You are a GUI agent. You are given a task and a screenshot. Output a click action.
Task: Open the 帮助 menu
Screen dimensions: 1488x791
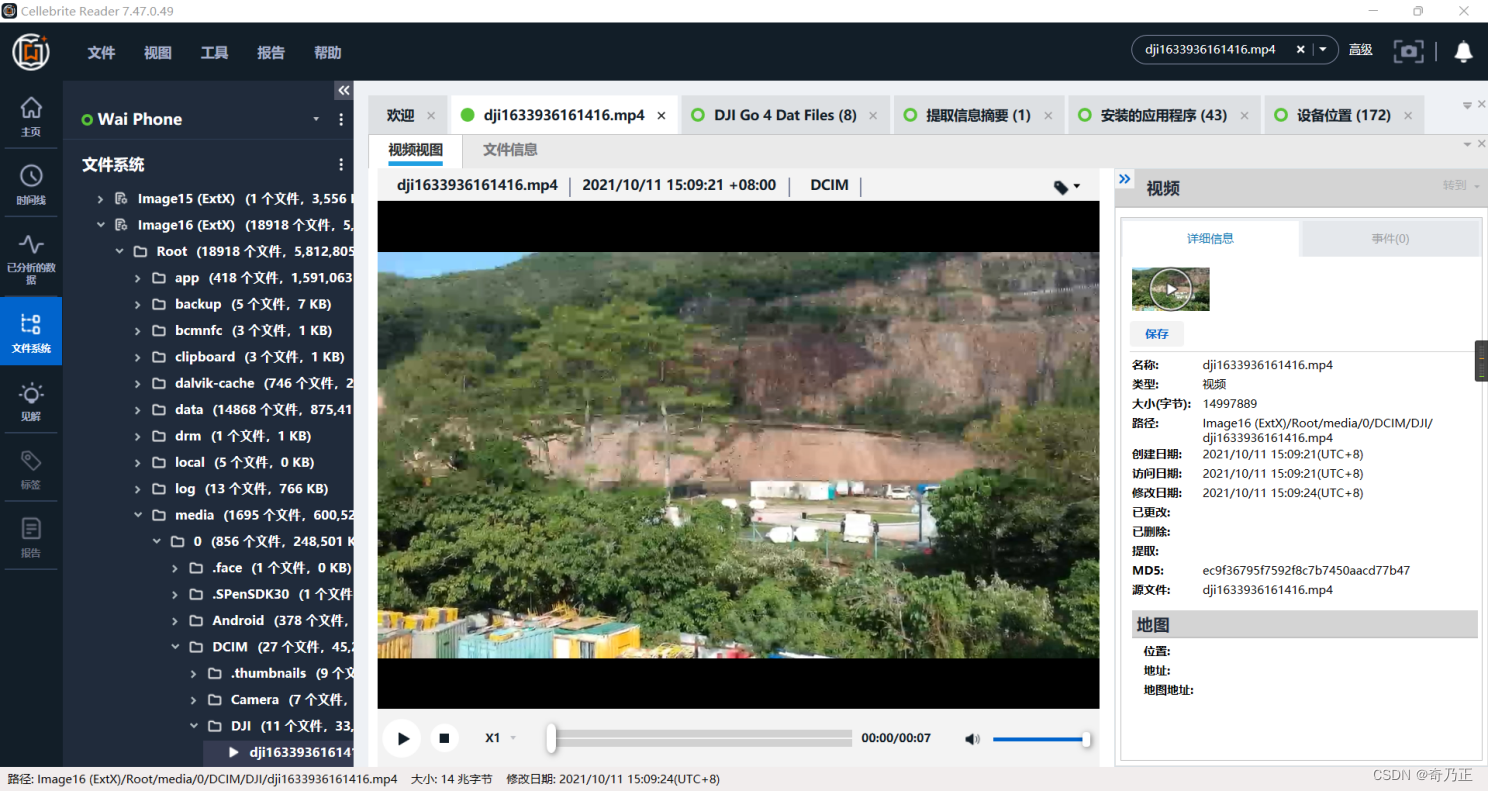tap(327, 53)
